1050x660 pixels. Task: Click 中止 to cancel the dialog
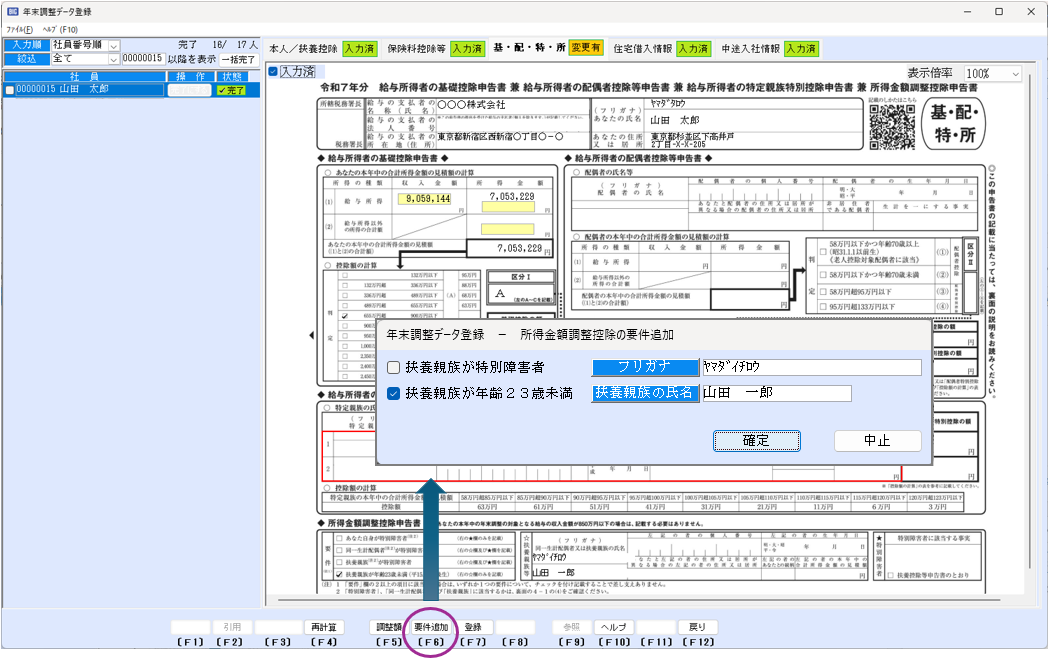[877, 441]
